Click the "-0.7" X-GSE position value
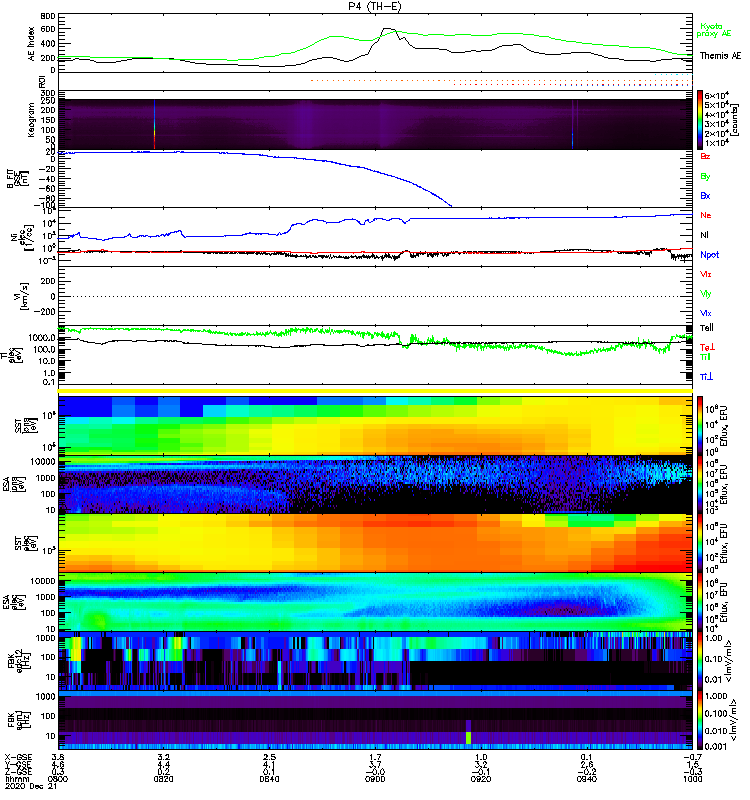The height and width of the screenshot is (800, 750). click(692, 757)
